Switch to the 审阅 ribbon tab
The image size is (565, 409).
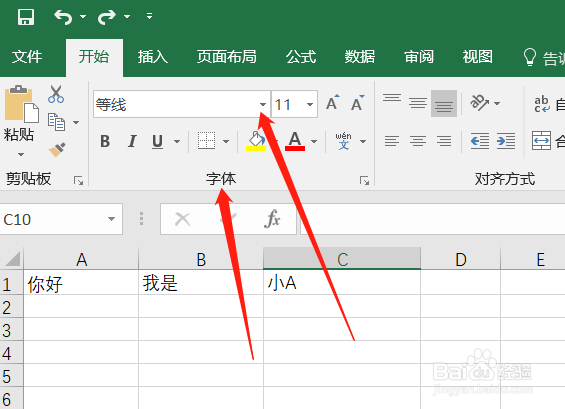419,57
